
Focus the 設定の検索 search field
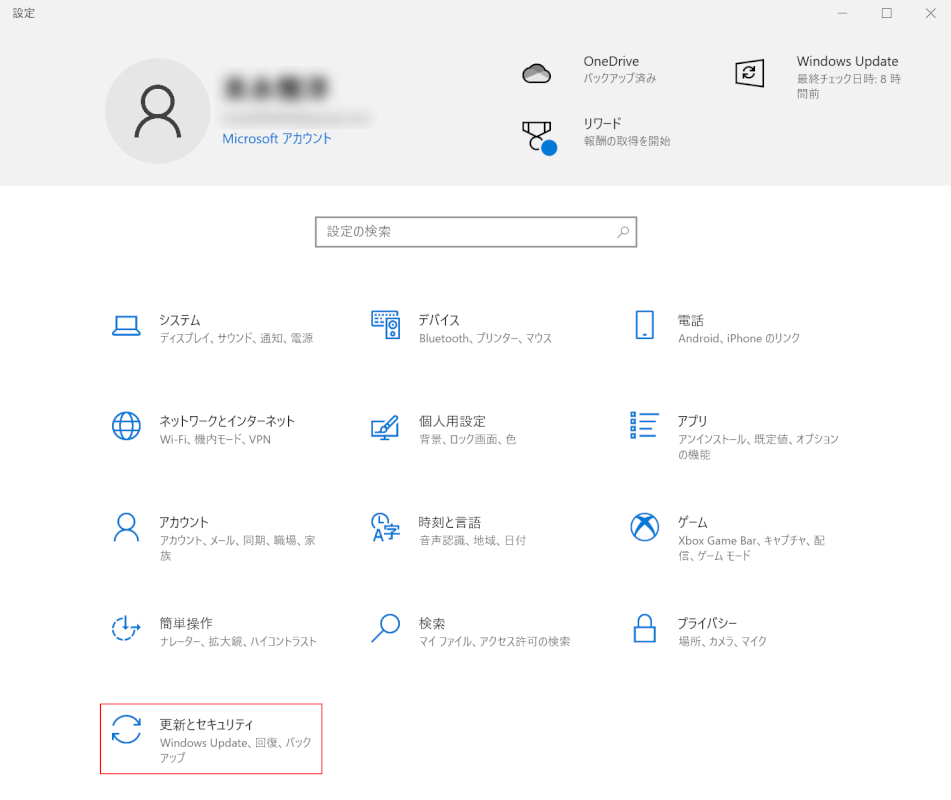click(x=476, y=232)
